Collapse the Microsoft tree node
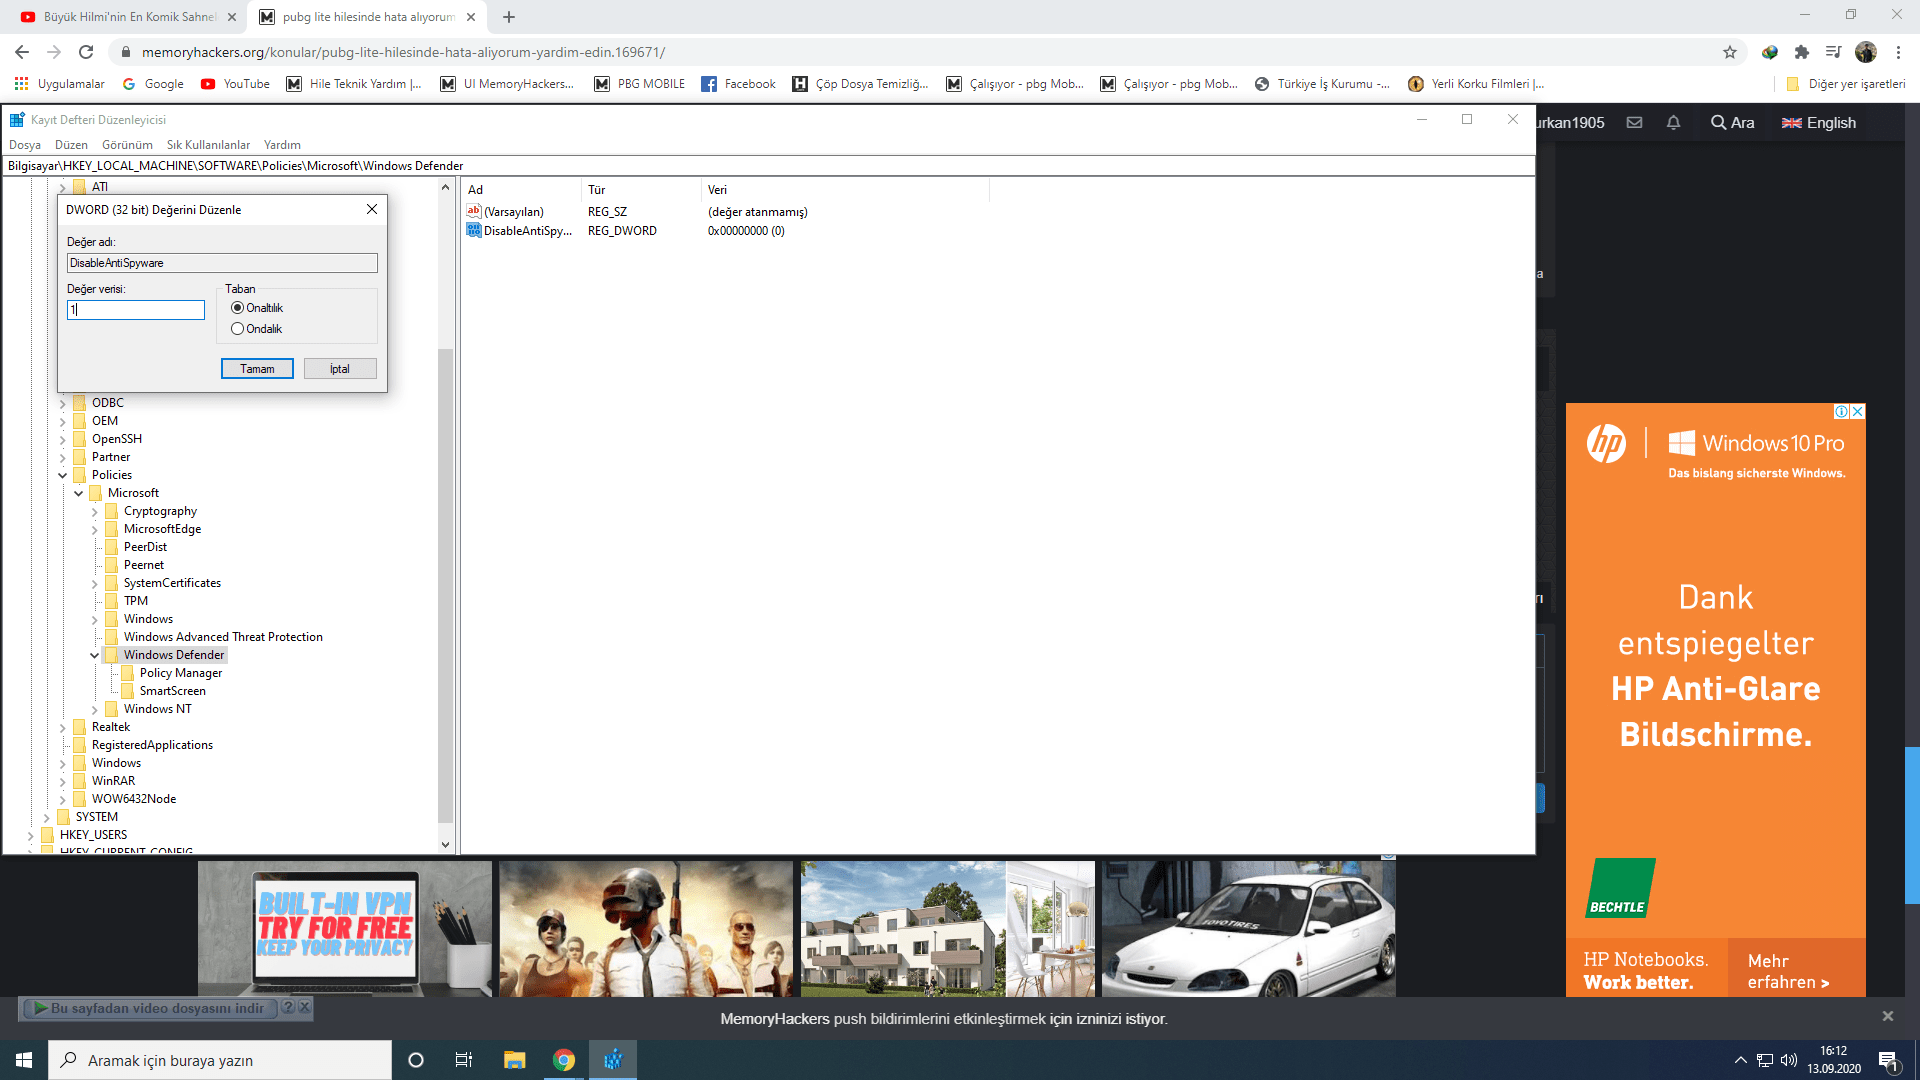Viewport: 1920px width, 1080px height. pyautogui.click(x=78, y=493)
